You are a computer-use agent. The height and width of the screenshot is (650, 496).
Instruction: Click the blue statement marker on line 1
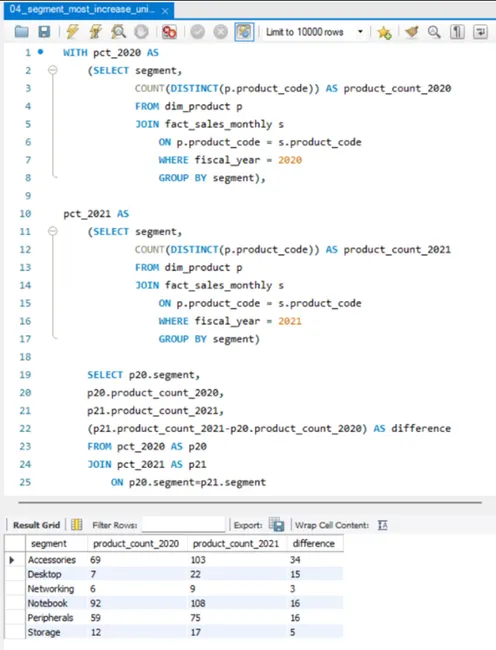[40, 52]
